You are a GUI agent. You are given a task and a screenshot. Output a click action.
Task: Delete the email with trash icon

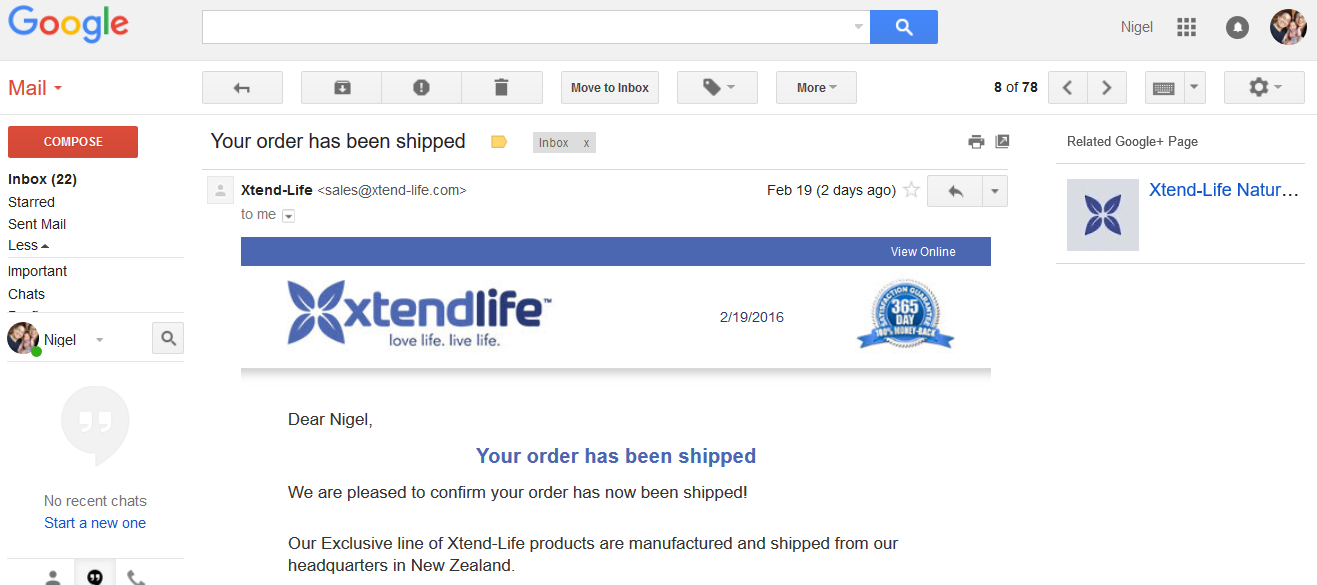pos(501,88)
